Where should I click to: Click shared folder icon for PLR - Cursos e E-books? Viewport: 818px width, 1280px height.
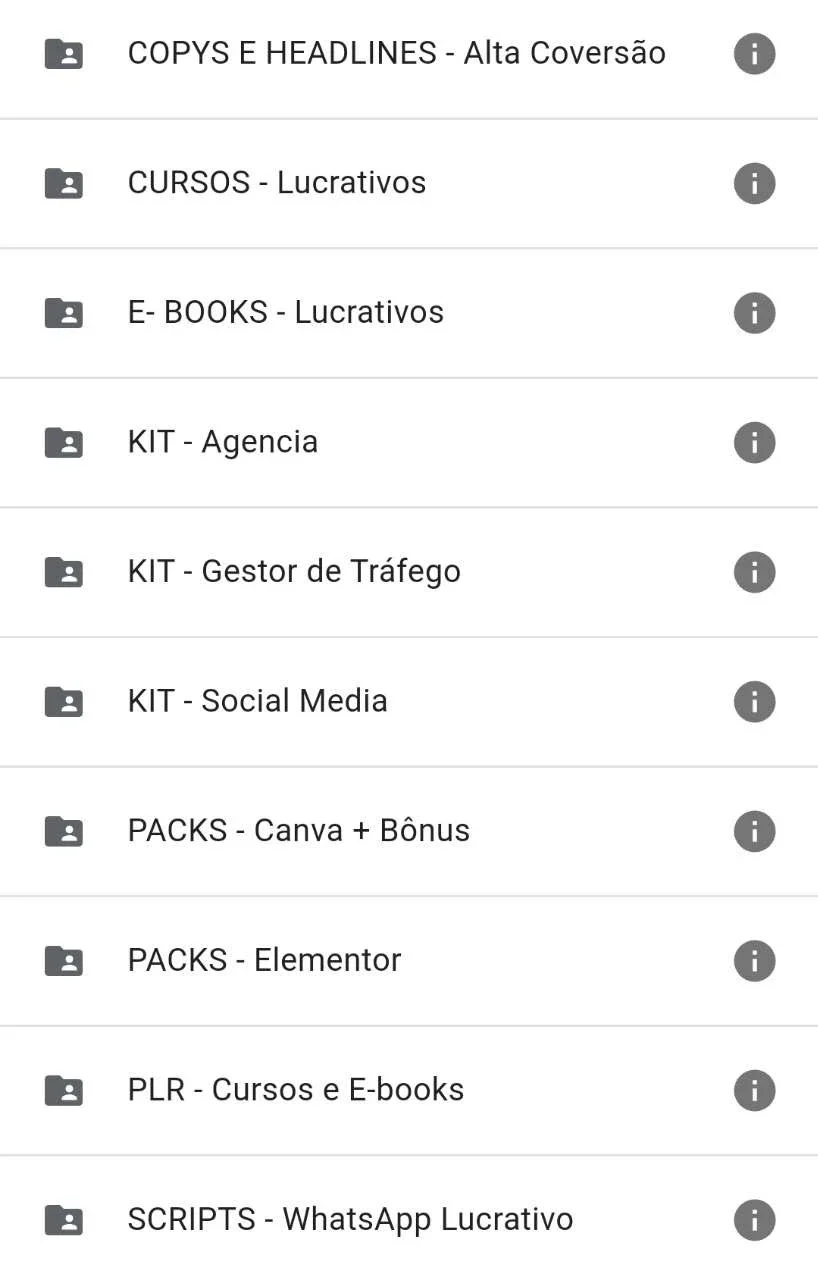click(64, 1090)
